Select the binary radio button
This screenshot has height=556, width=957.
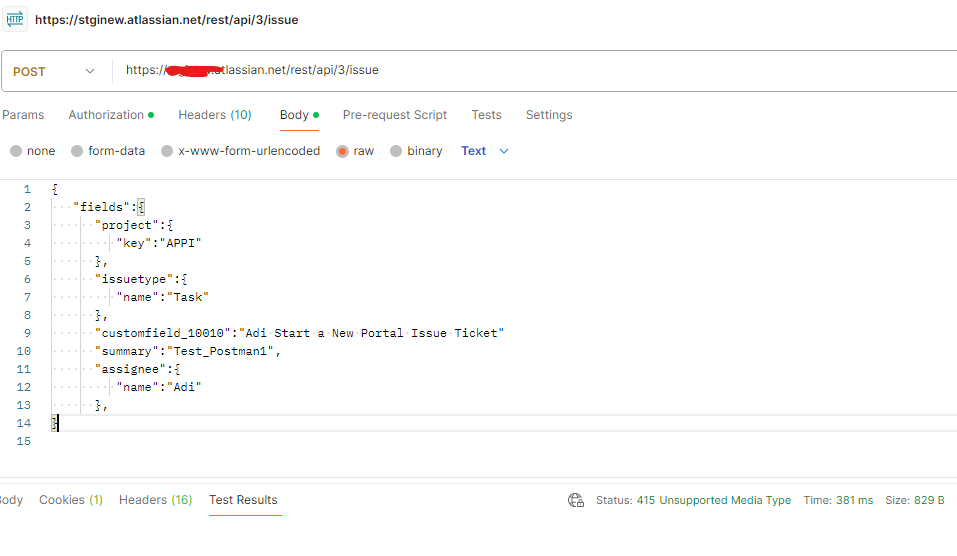(396, 151)
